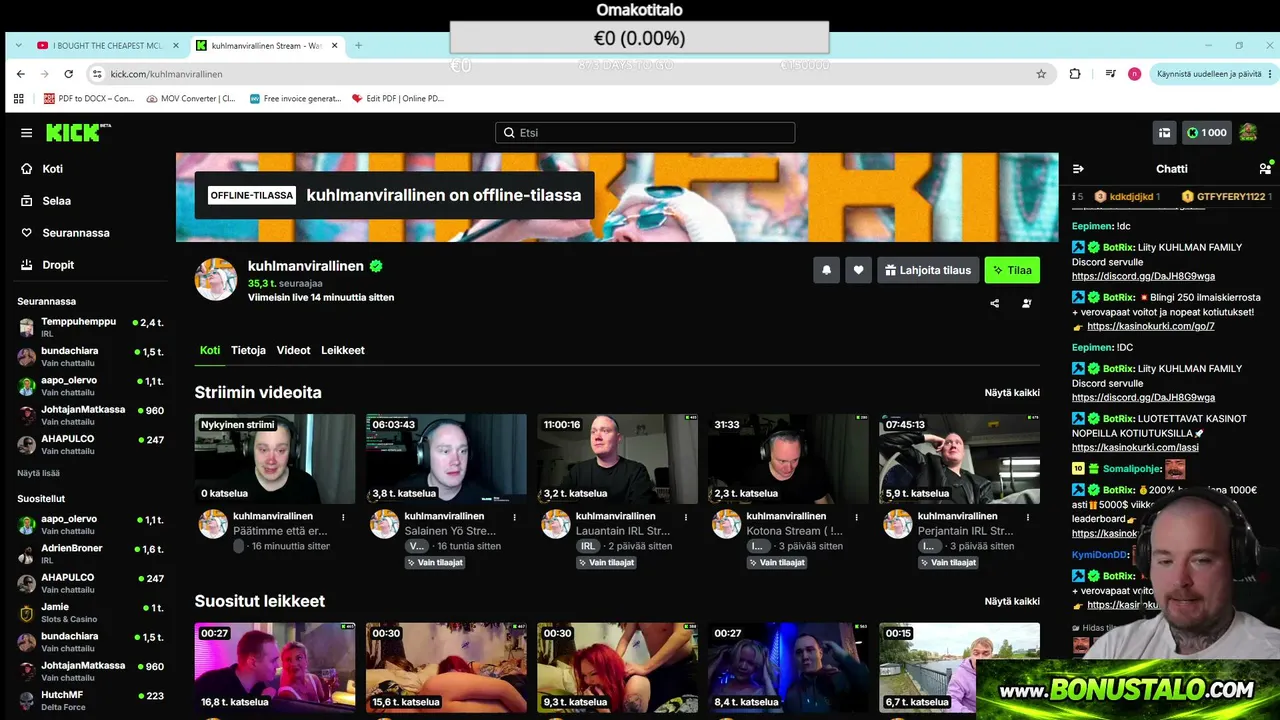Click the Etsi search field
1280x720 pixels.
[x=645, y=133]
